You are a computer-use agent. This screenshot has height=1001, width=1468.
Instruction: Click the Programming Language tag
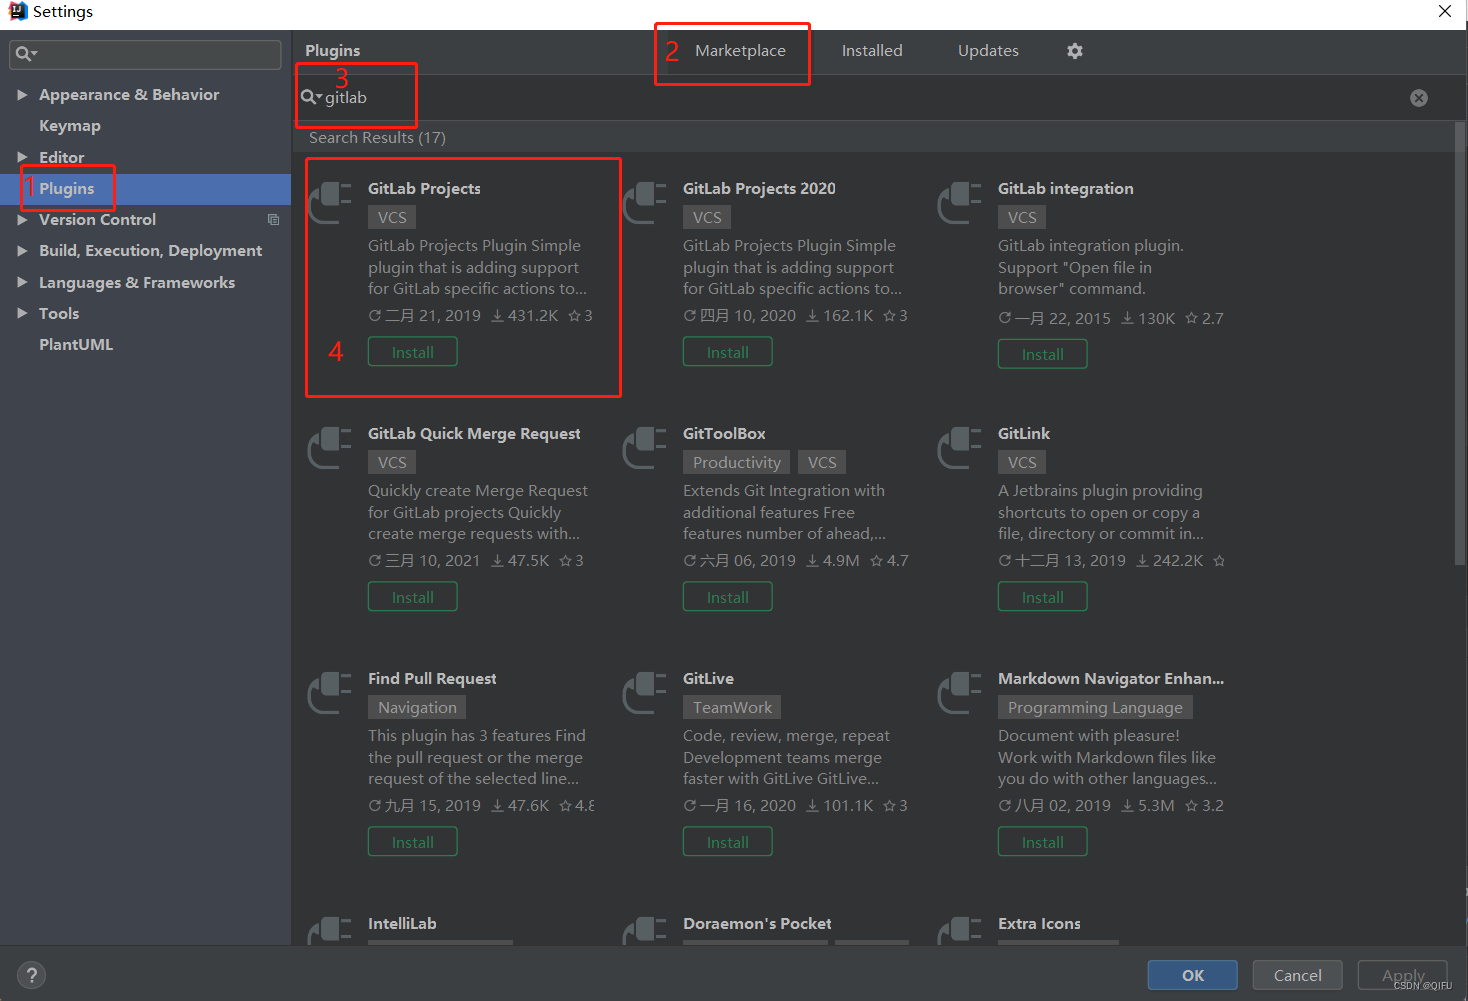(1095, 707)
